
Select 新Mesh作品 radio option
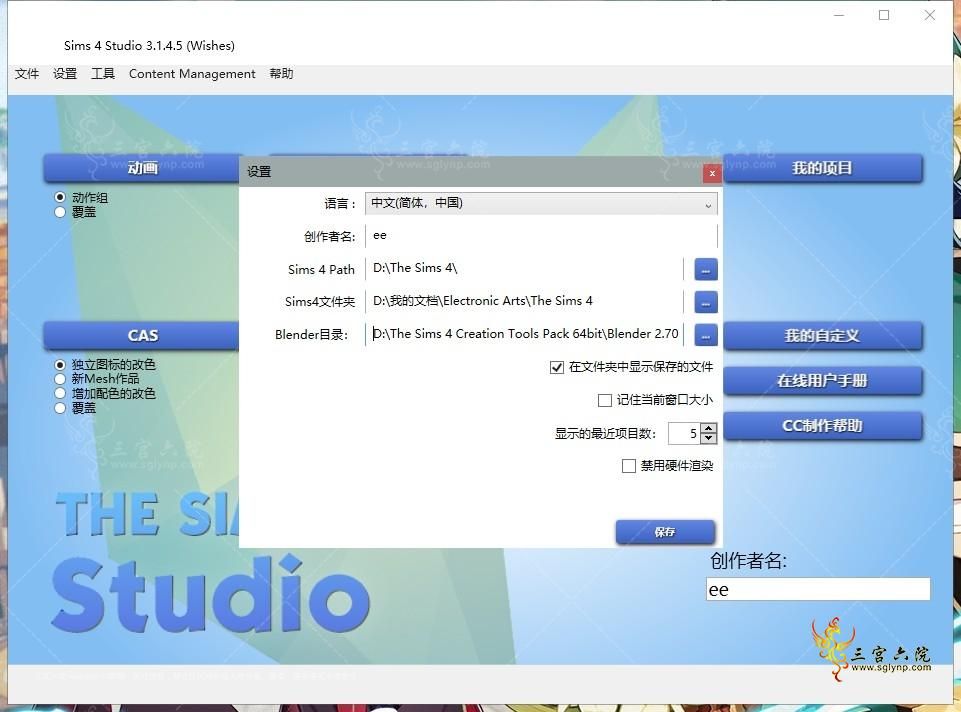point(60,379)
